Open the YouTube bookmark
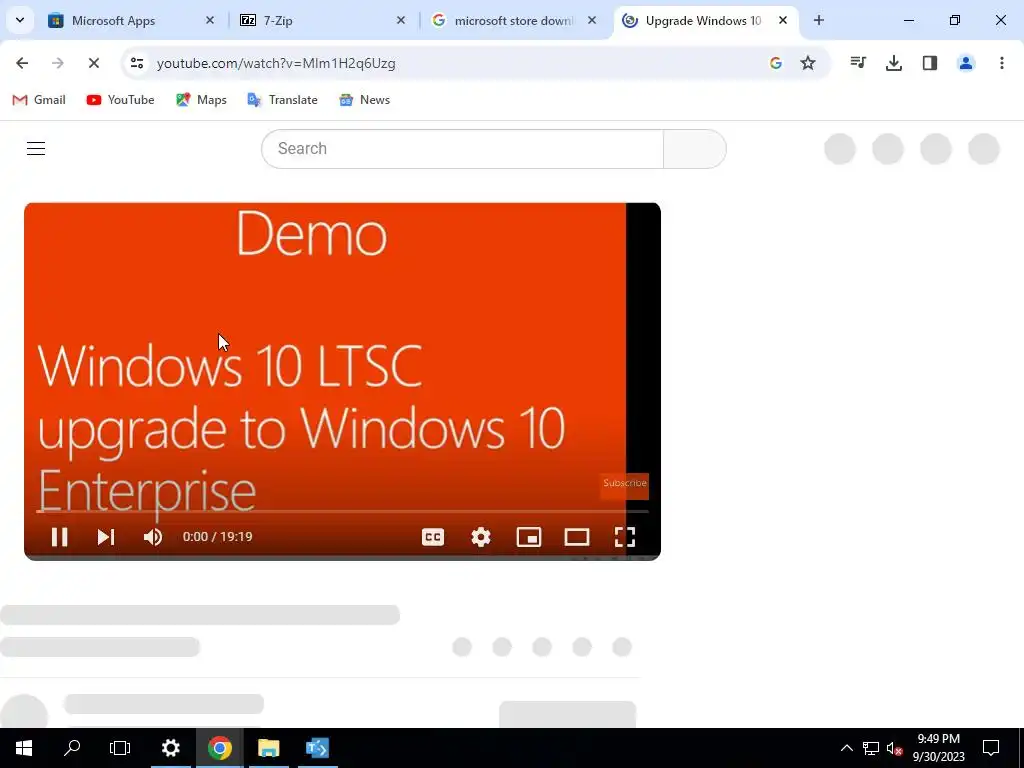Image resolution: width=1024 pixels, height=768 pixels. (120, 100)
